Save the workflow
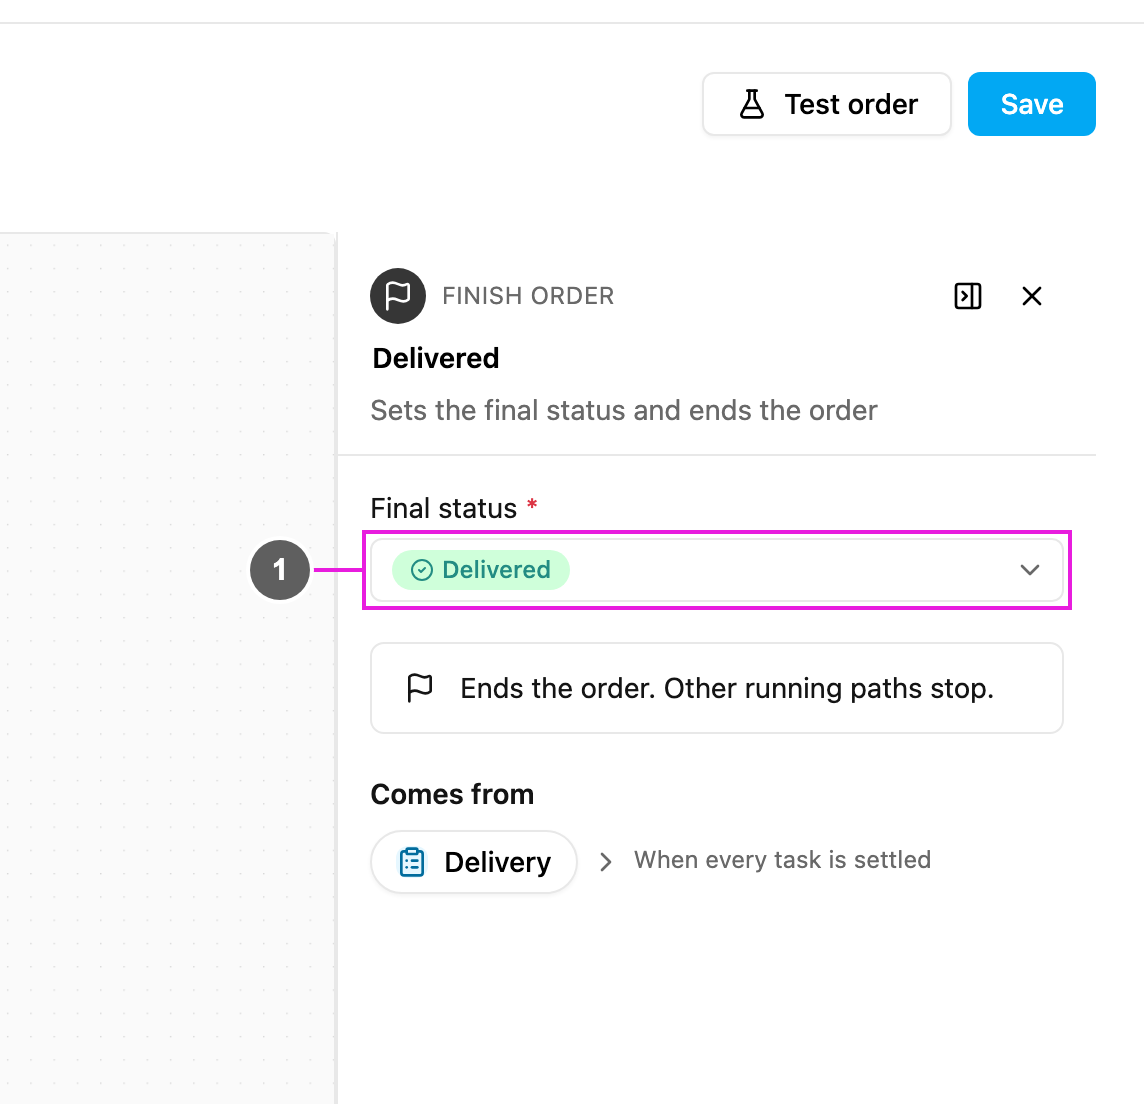Viewport: 1144px width, 1104px height. coord(1031,104)
